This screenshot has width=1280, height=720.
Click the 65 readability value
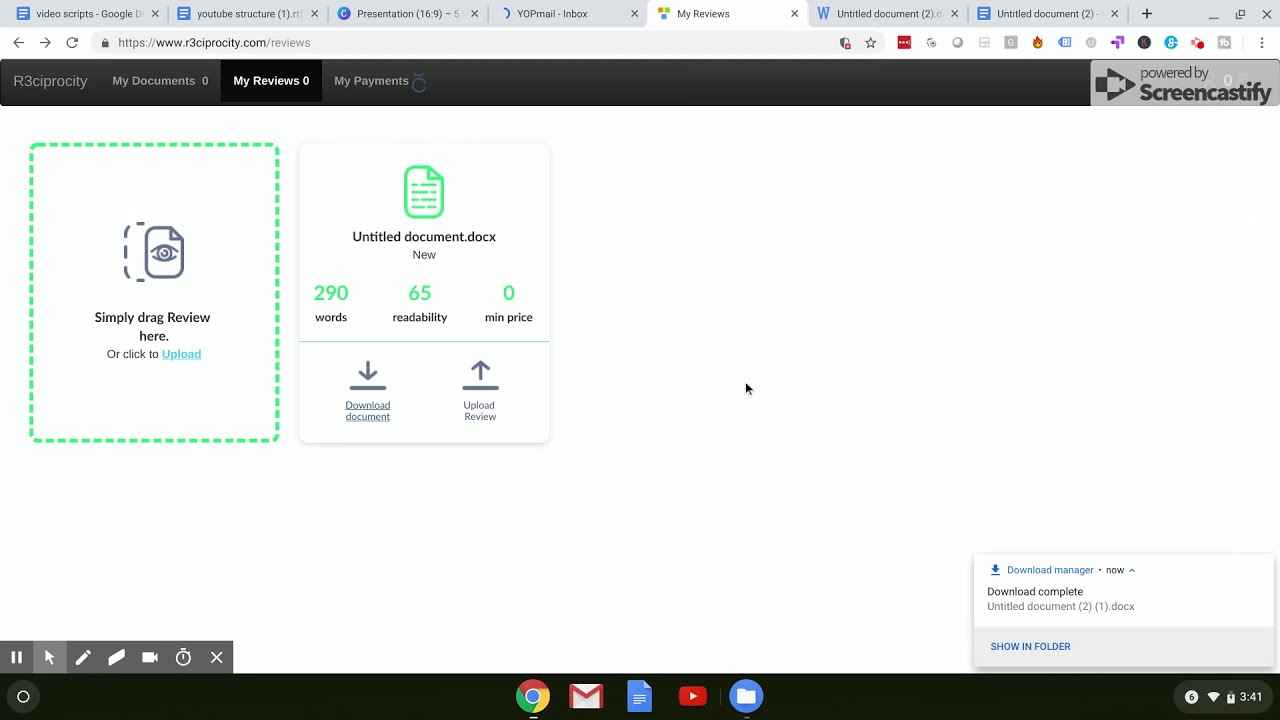420,293
